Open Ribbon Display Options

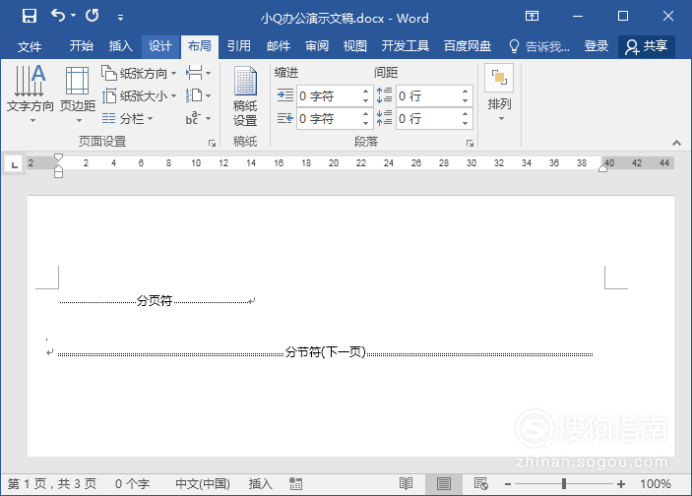tap(532, 16)
